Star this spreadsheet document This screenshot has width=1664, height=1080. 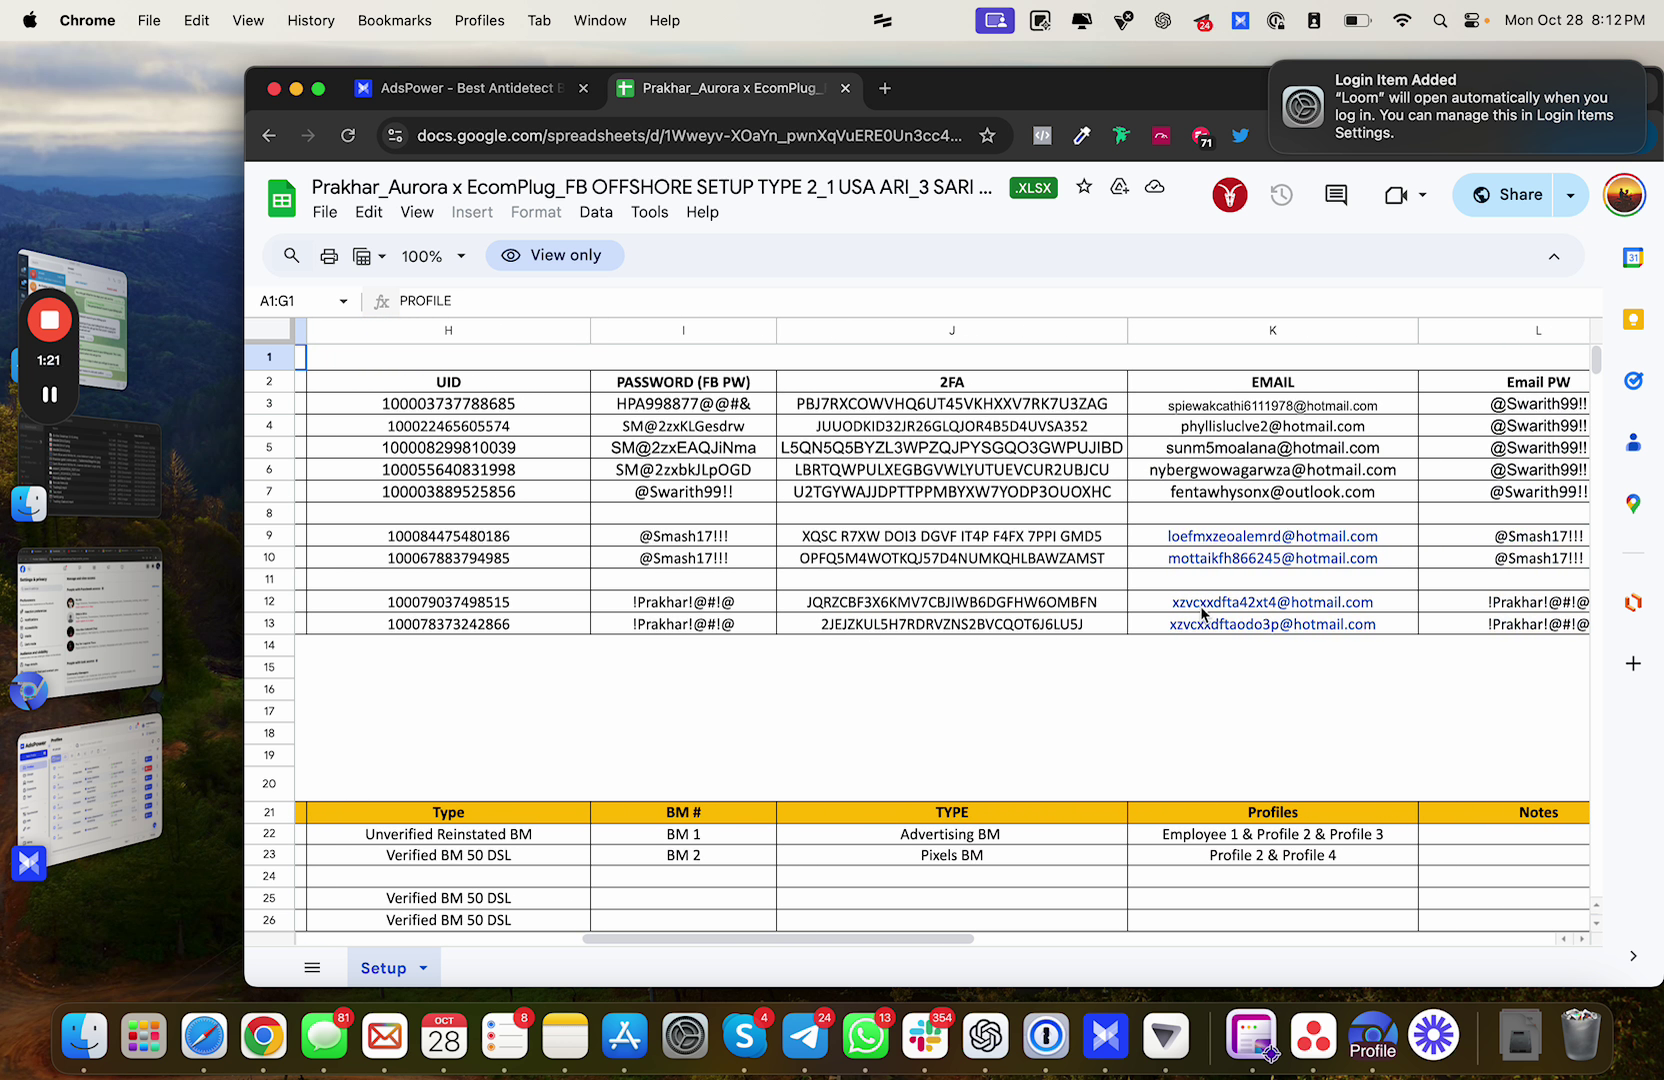(x=1084, y=187)
